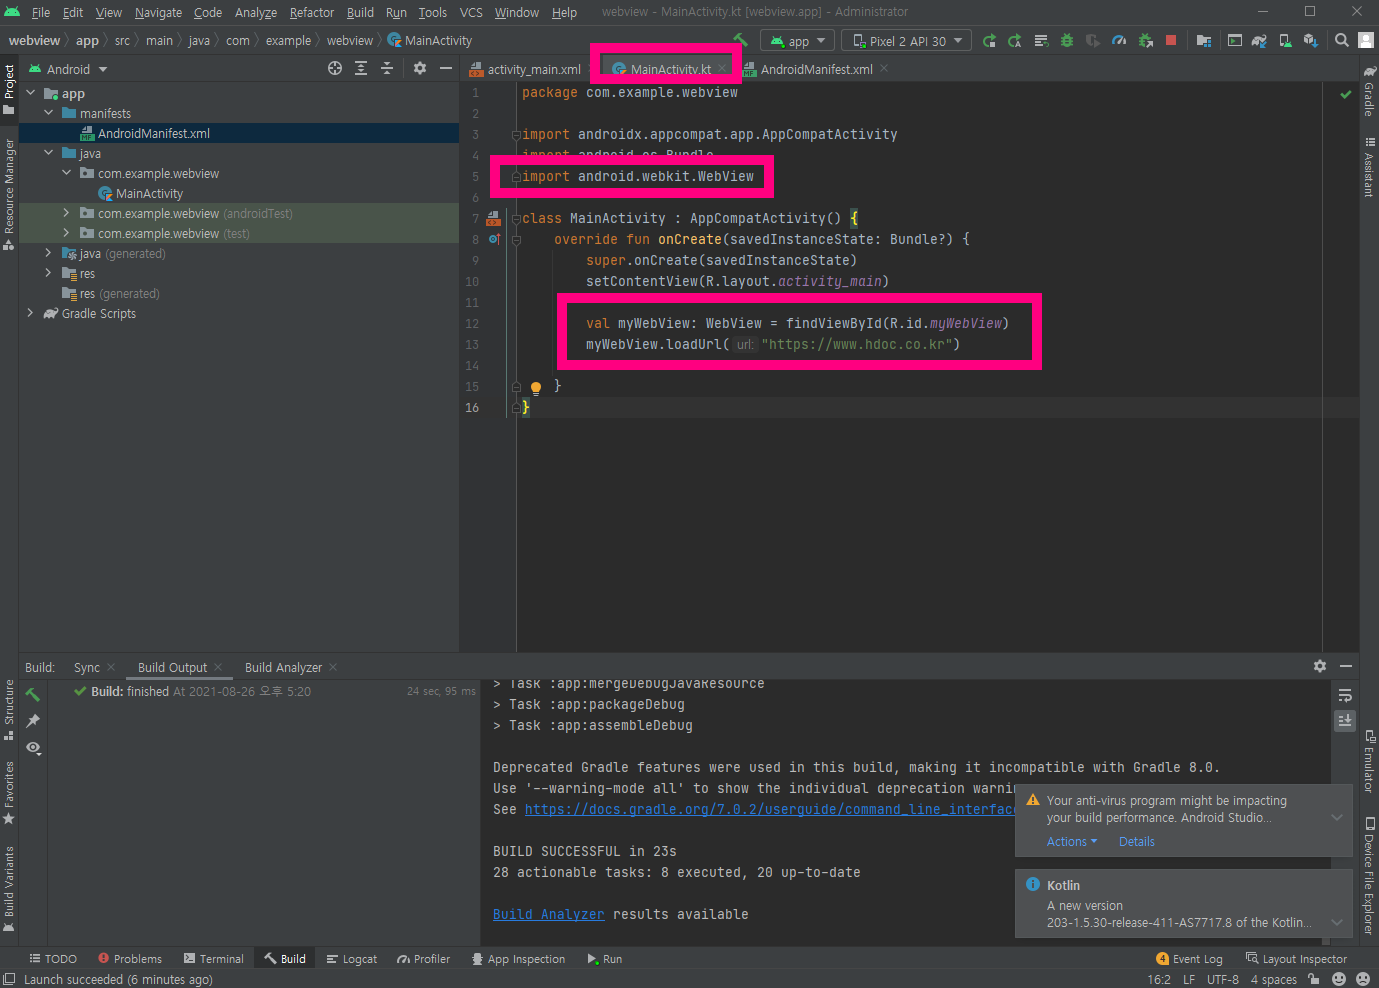1379x988 pixels.
Task: Collapse the java folder node
Action: tap(48, 153)
